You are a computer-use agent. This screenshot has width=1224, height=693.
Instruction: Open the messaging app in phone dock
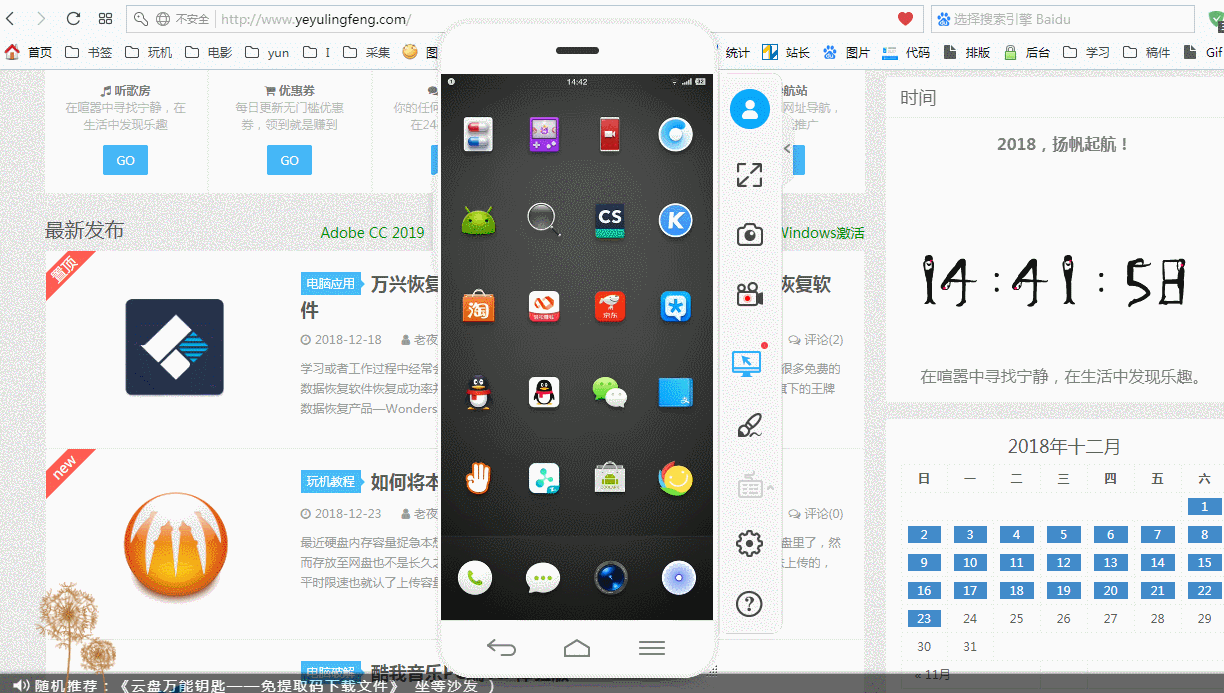pos(543,578)
